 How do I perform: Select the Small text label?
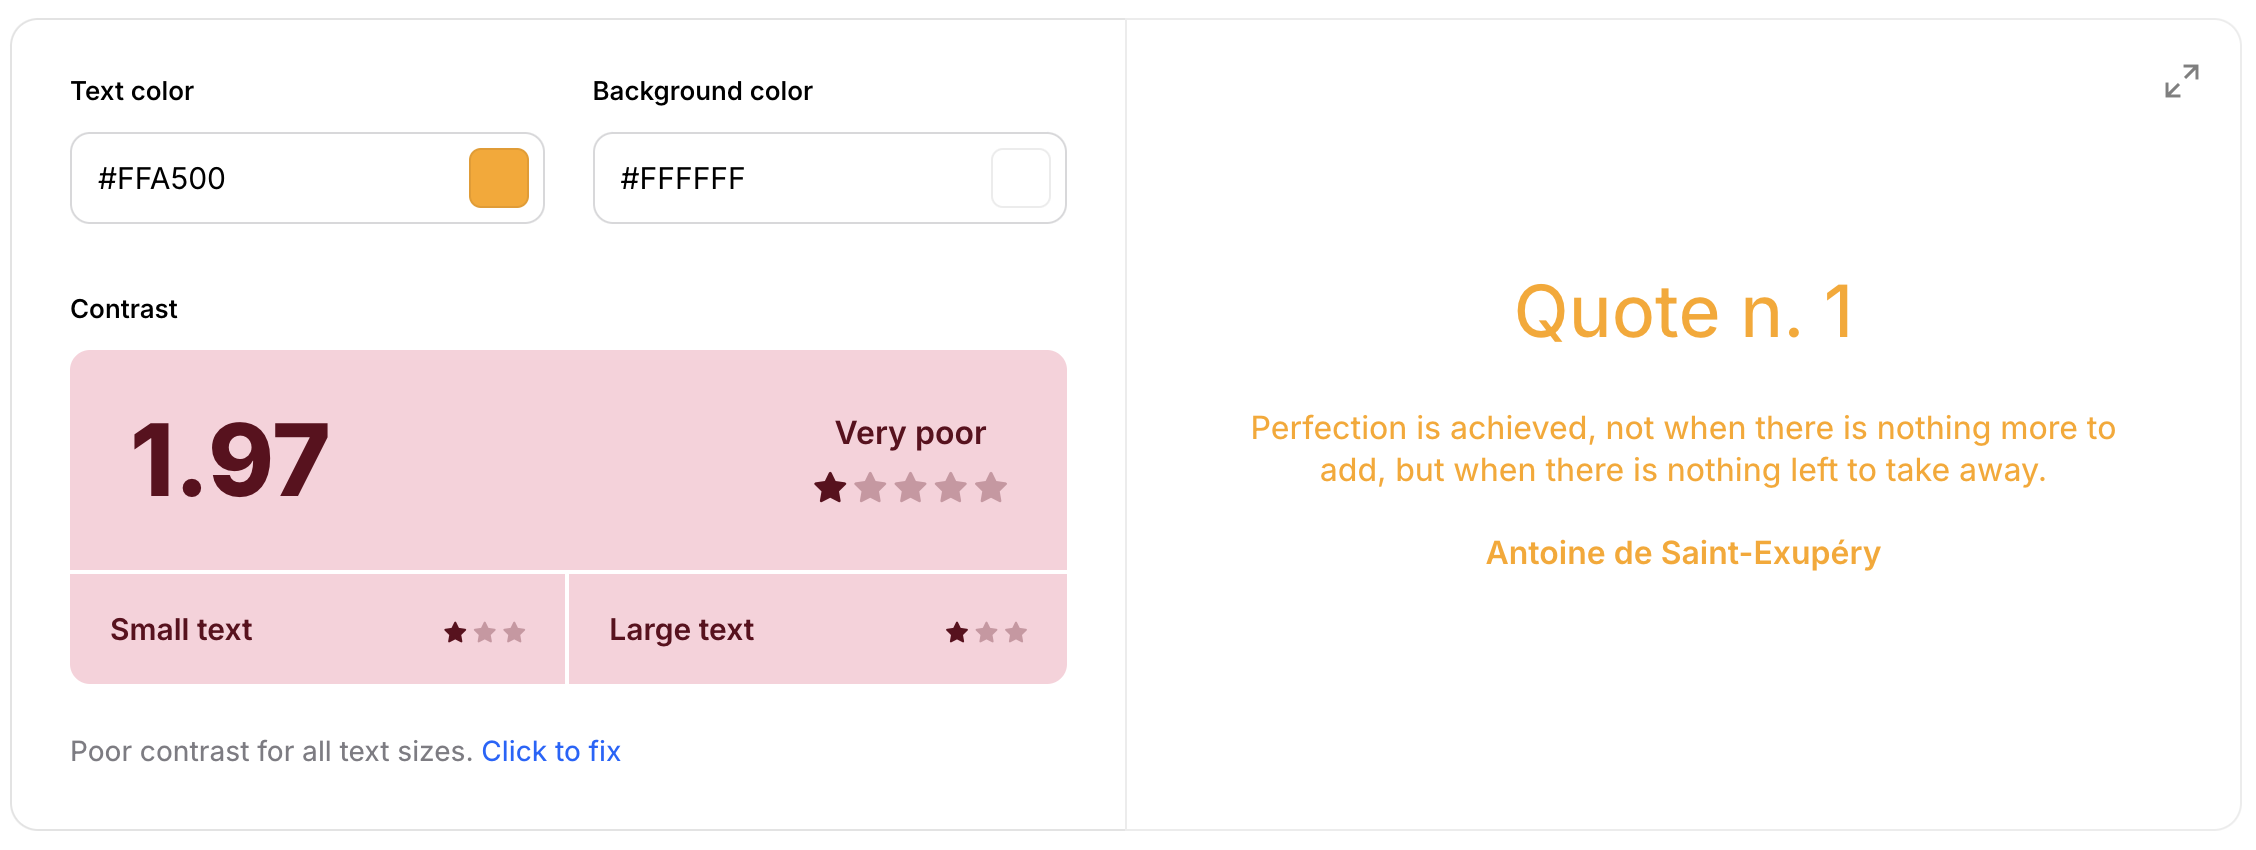(181, 630)
